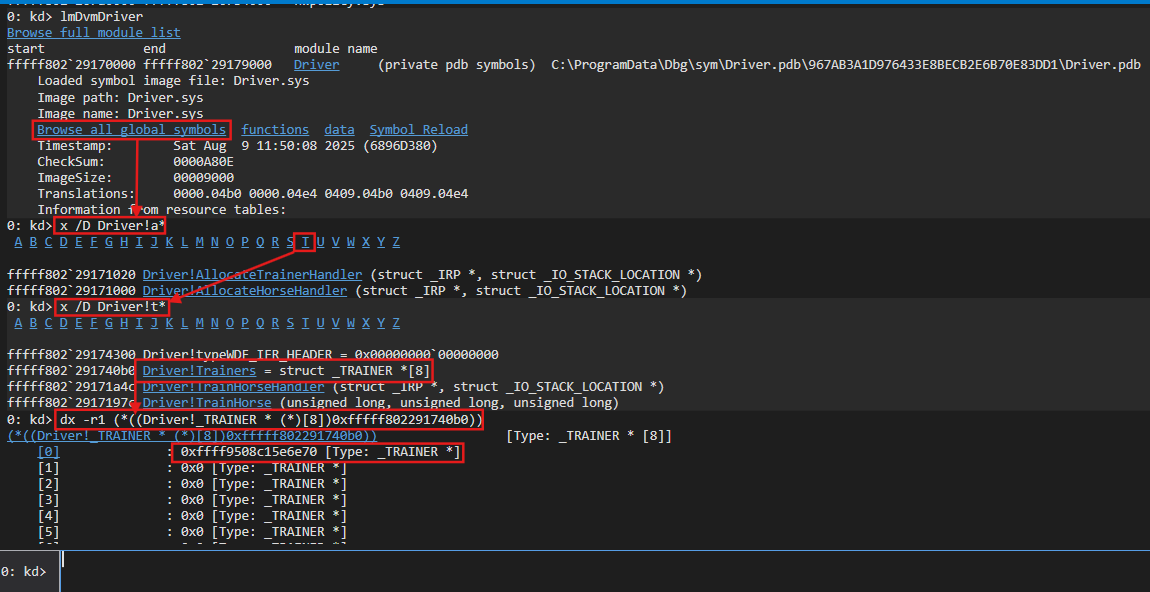Select letter D in alphabet row below Driver!t* command
The width and height of the screenshot is (1150, 592).
(x=64, y=323)
